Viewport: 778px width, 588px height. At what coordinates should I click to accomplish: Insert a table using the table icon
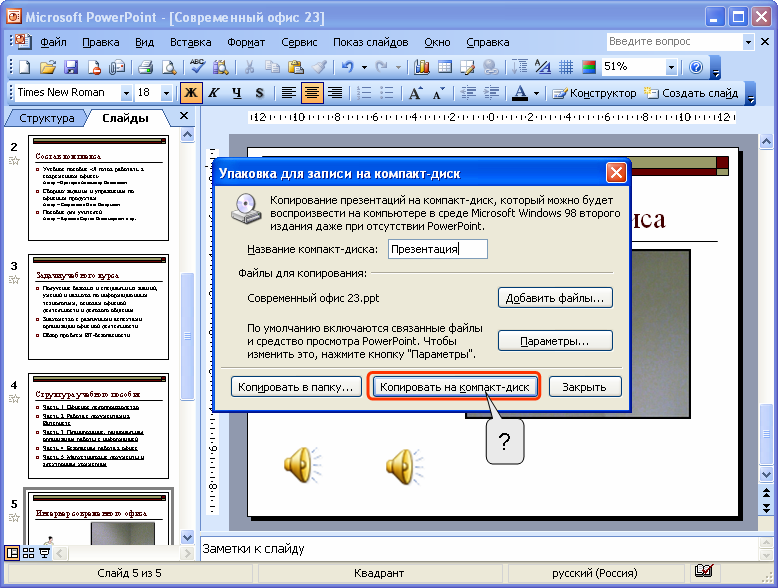coord(445,67)
